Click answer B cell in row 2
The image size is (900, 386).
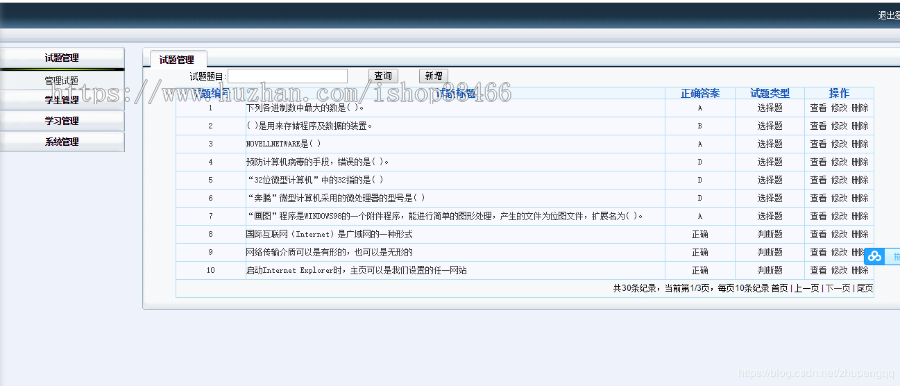700,126
